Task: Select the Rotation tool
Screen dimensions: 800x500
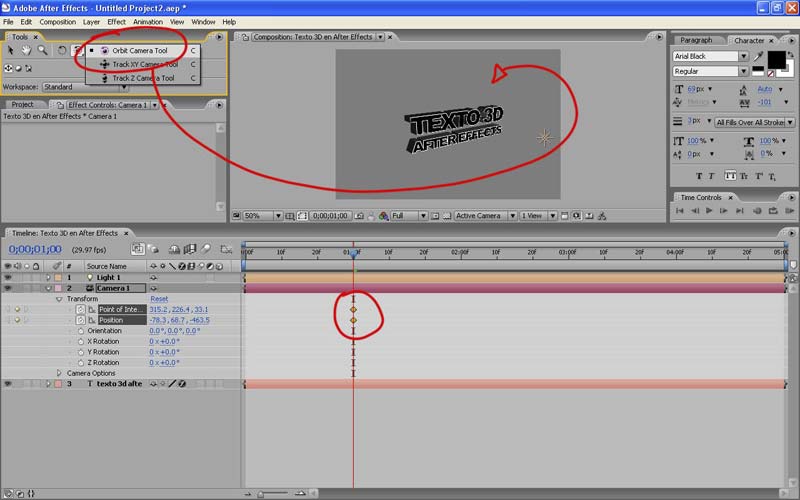Action: pyautogui.click(x=61, y=50)
